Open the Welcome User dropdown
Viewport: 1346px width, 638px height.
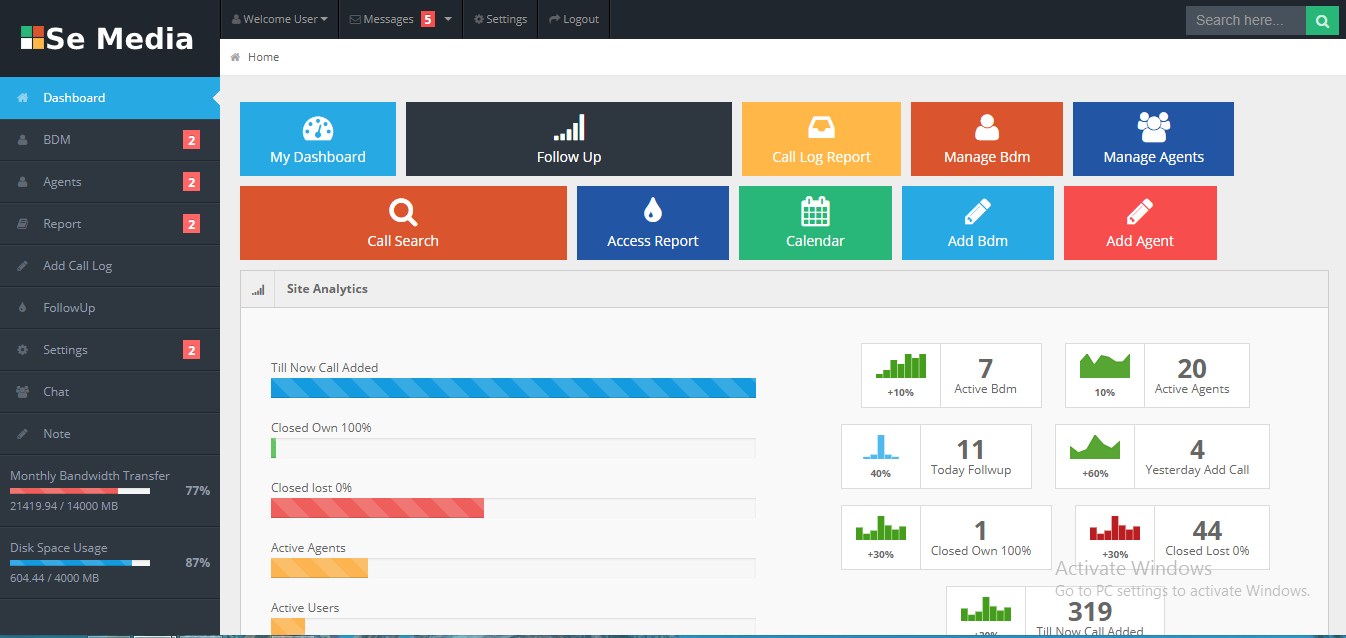coord(280,19)
